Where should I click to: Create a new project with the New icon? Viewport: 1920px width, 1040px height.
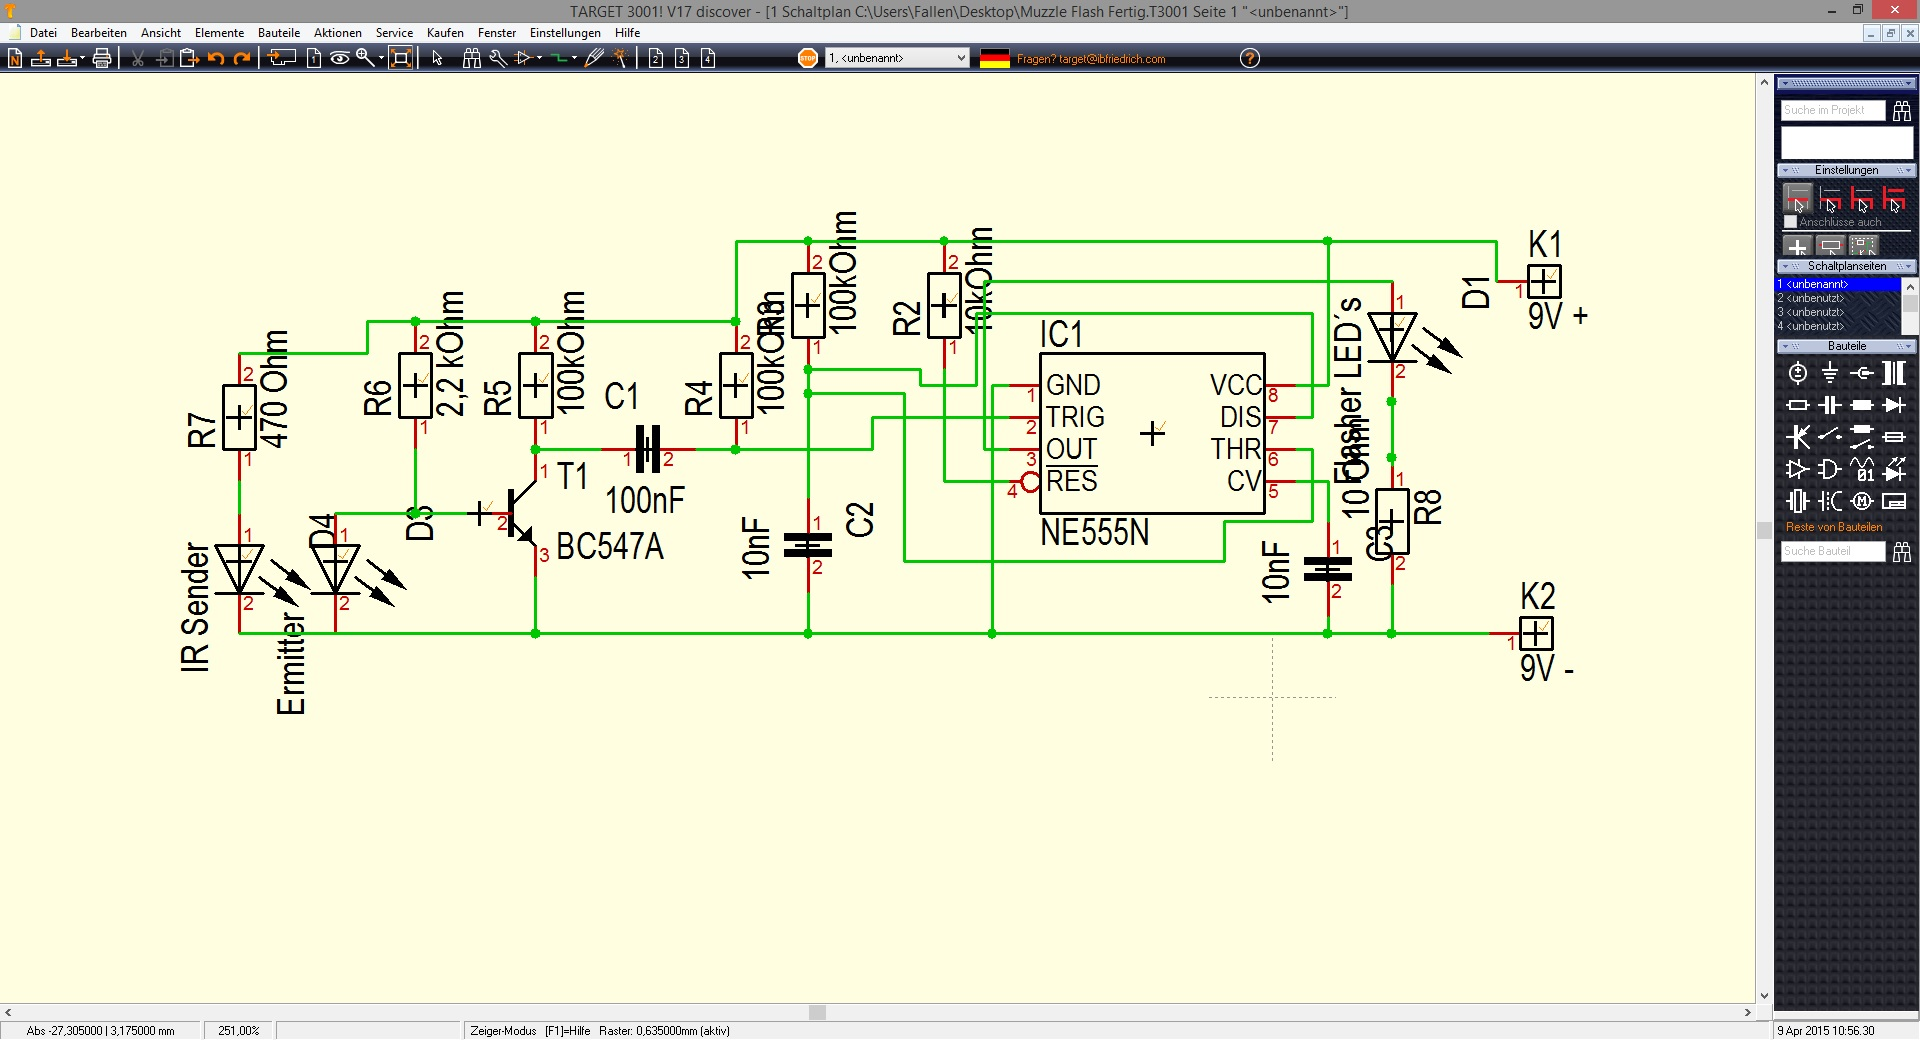[15, 59]
